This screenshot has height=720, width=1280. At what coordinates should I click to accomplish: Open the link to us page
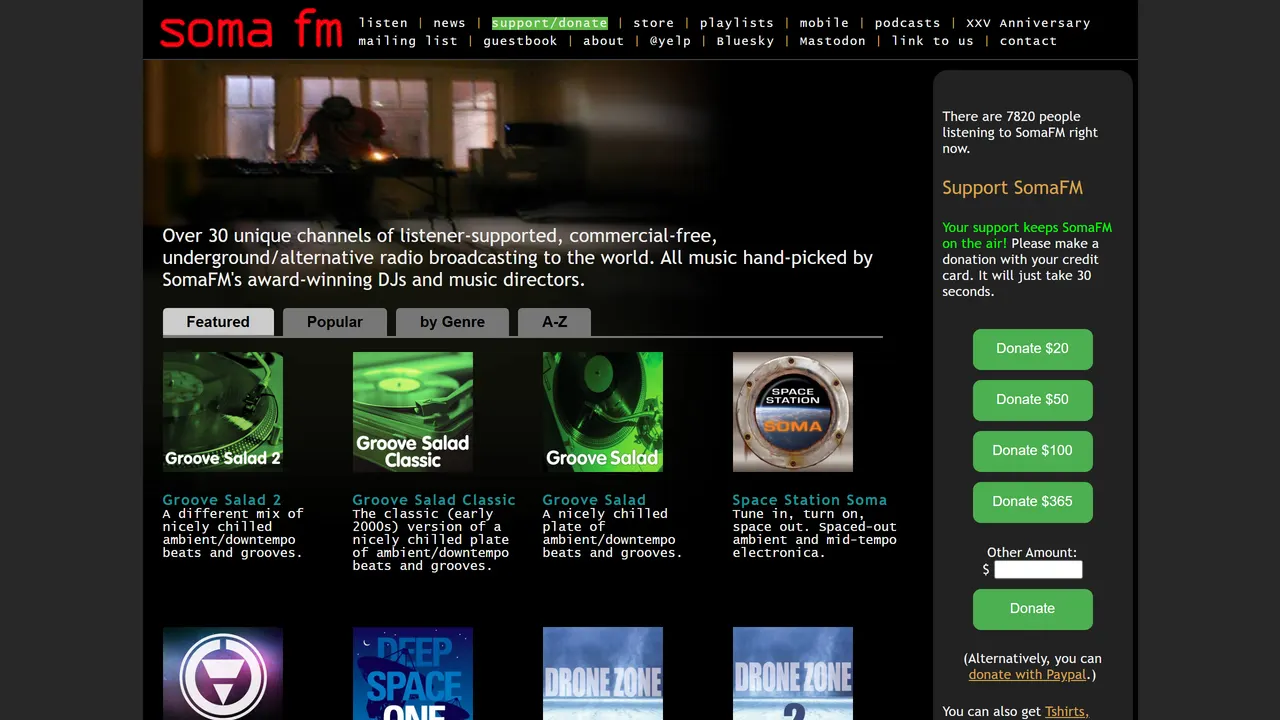pos(932,41)
